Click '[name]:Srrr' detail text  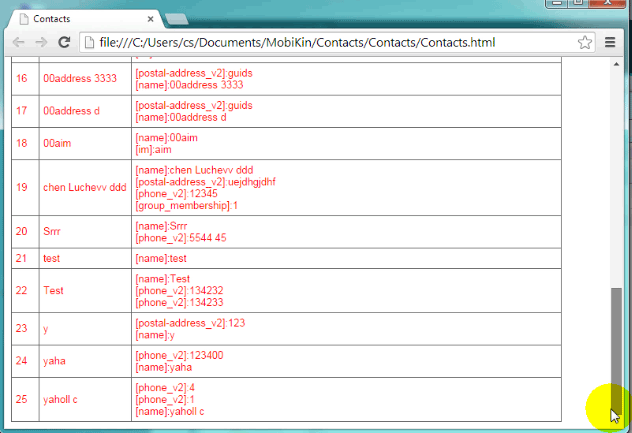point(161,226)
